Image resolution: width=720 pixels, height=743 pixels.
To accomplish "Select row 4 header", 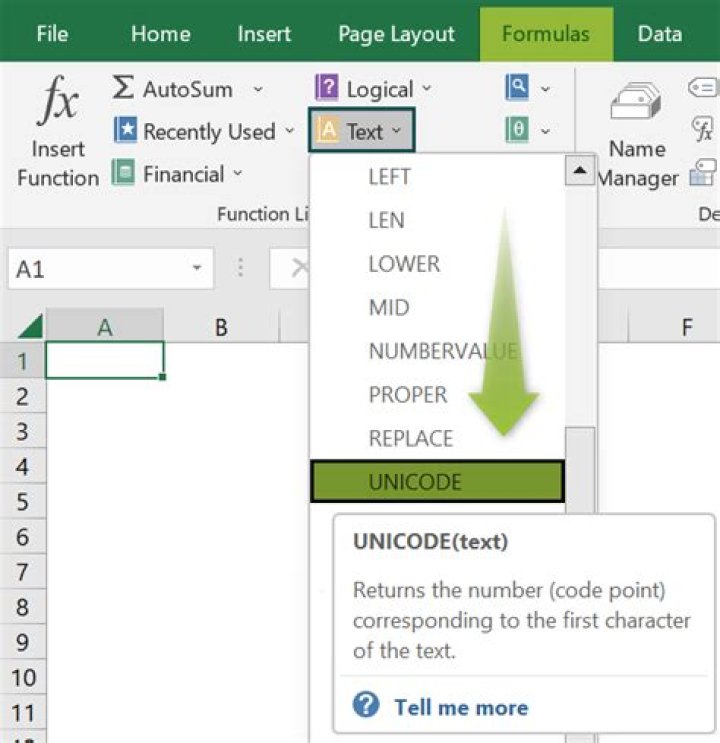I will (22, 466).
